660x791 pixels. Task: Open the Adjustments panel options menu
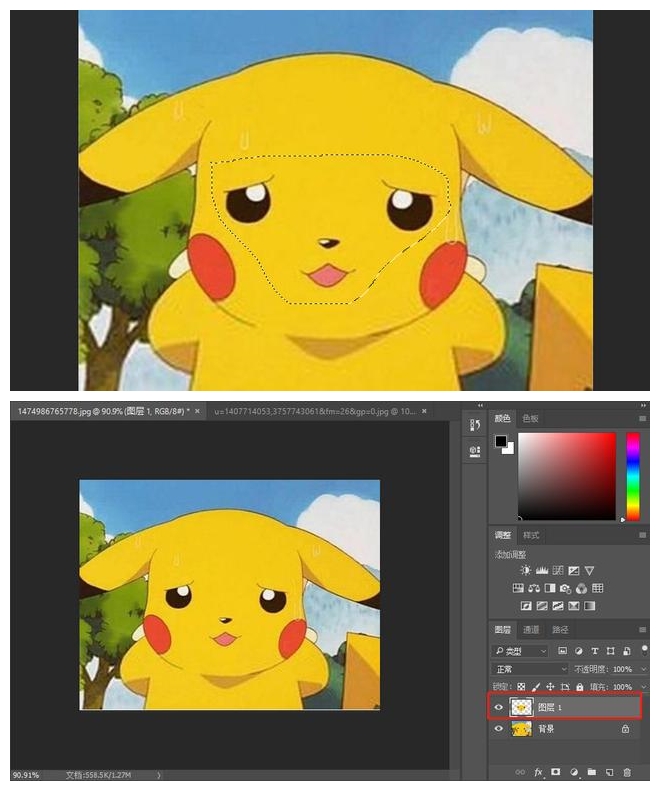642,535
